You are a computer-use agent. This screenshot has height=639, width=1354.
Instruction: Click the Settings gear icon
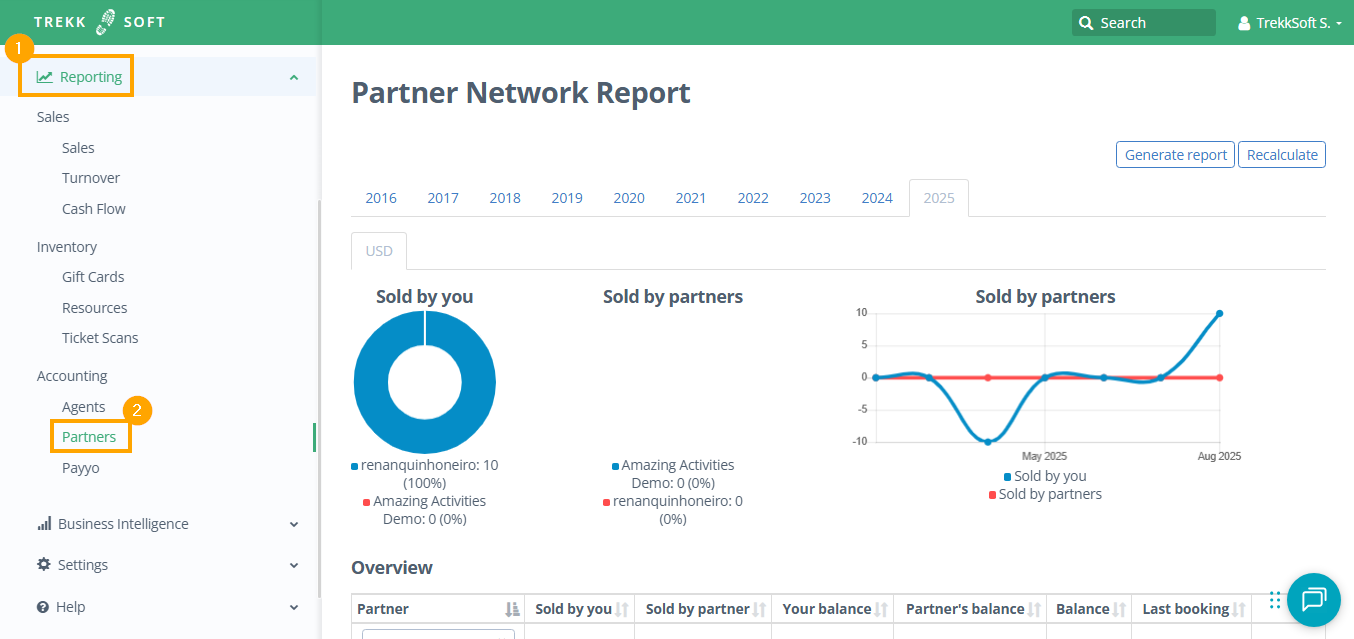[44, 565]
